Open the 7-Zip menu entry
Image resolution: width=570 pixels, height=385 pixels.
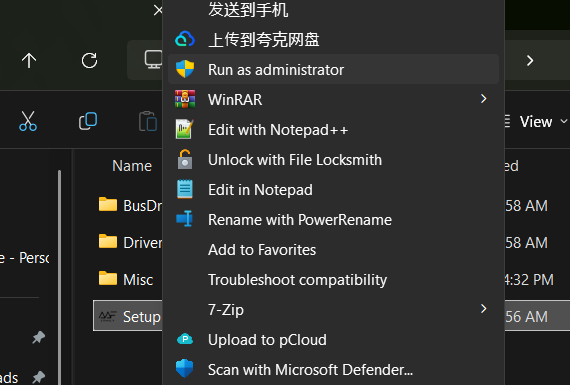333,309
